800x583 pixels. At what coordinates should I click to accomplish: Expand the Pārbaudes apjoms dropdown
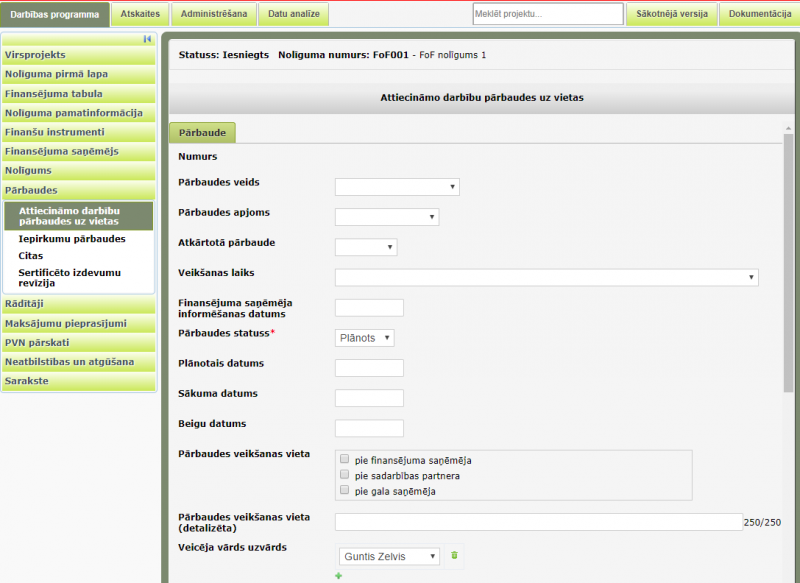[x=386, y=217]
